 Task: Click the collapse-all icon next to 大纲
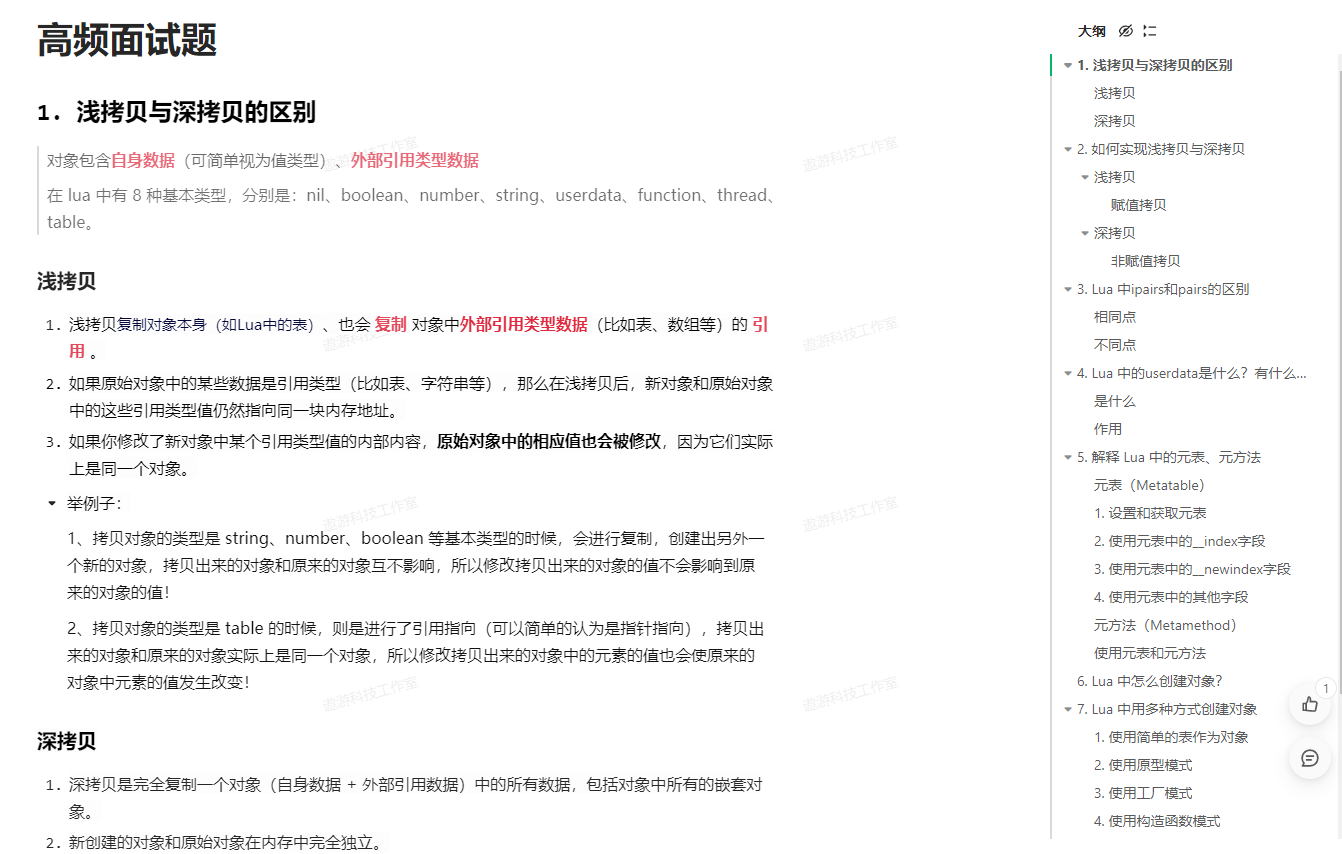[1150, 31]
